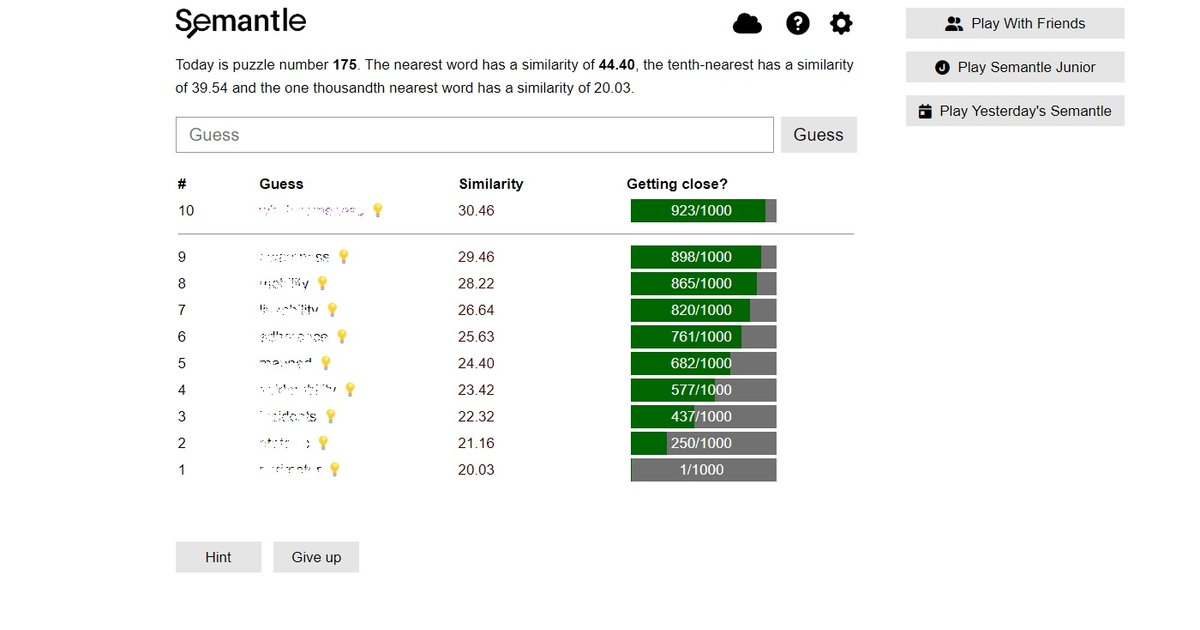Select the similarity value 28.22
The height and width of the screenshot is (630, 1200).
[476, 283]
